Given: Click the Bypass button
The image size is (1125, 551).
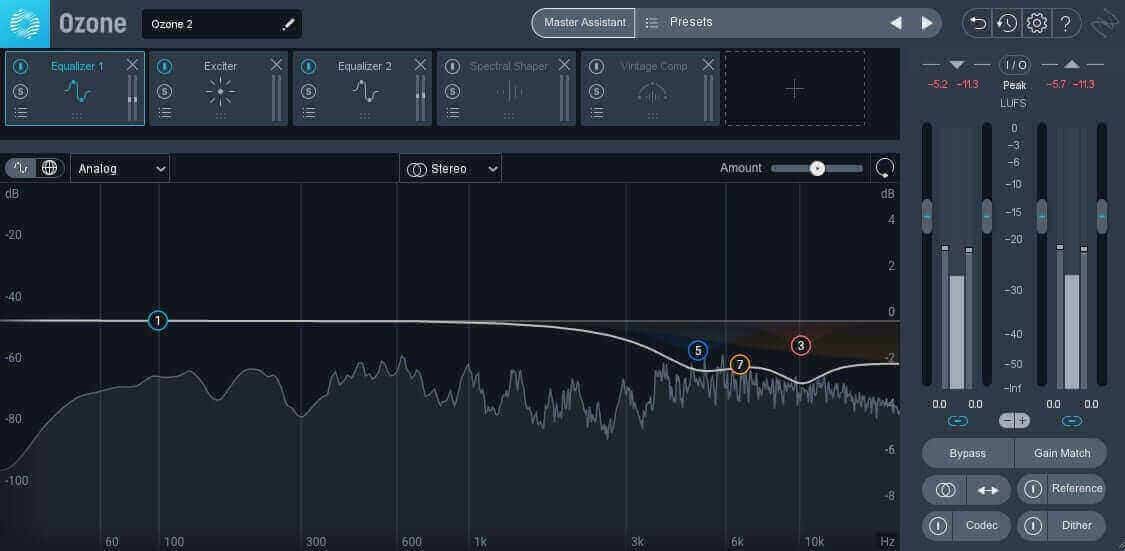Looking at the screenshot, I should (967, 453).
